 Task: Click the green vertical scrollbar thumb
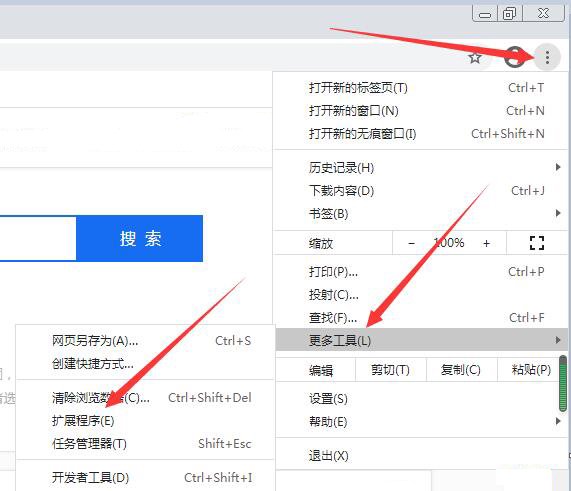click(x=563, y=384)
